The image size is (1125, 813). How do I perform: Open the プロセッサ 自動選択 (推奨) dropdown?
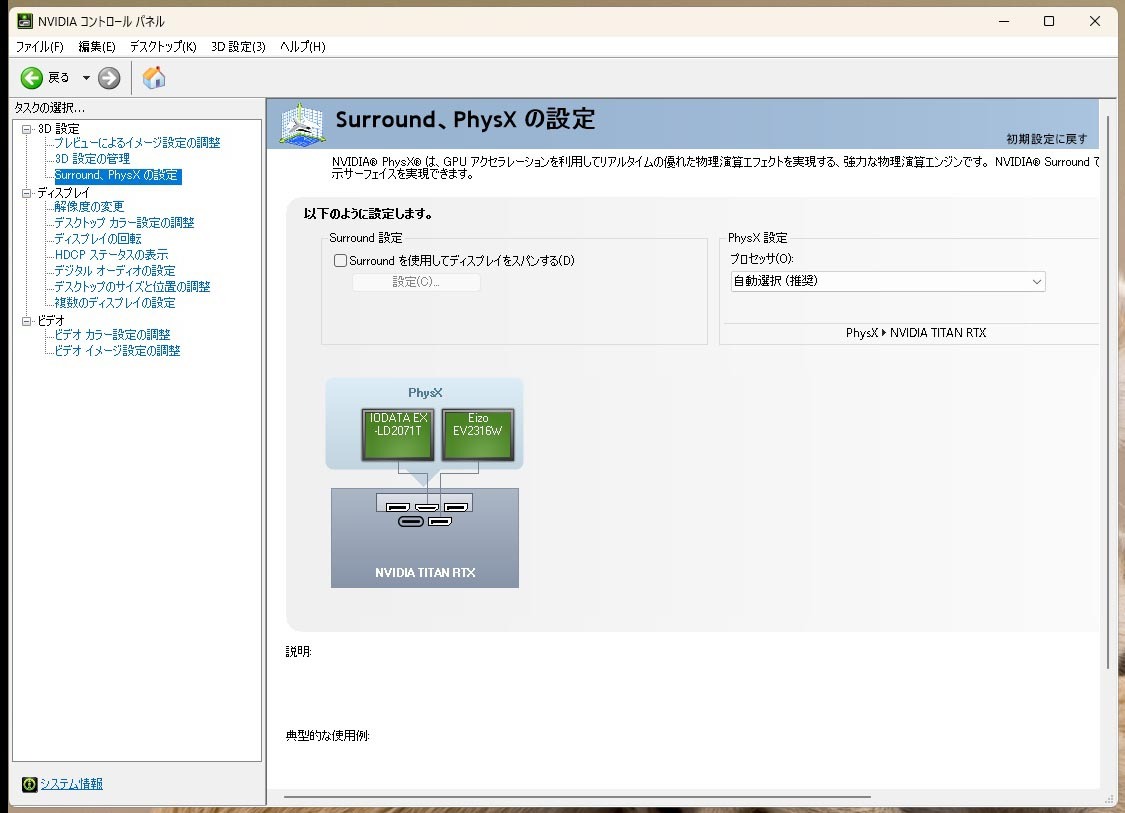888,281
